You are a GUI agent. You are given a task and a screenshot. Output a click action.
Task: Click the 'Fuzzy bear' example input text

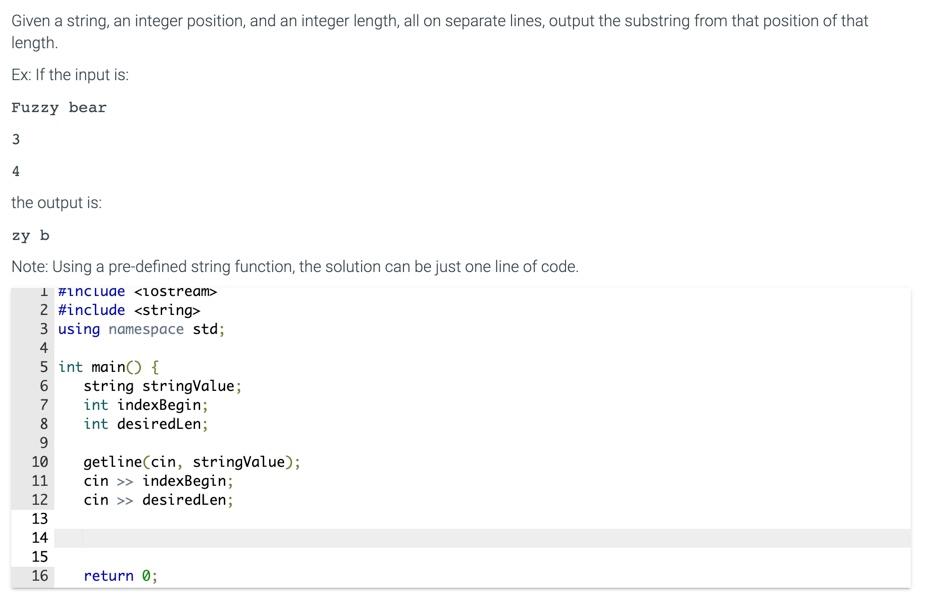click(x=59, y=108)
